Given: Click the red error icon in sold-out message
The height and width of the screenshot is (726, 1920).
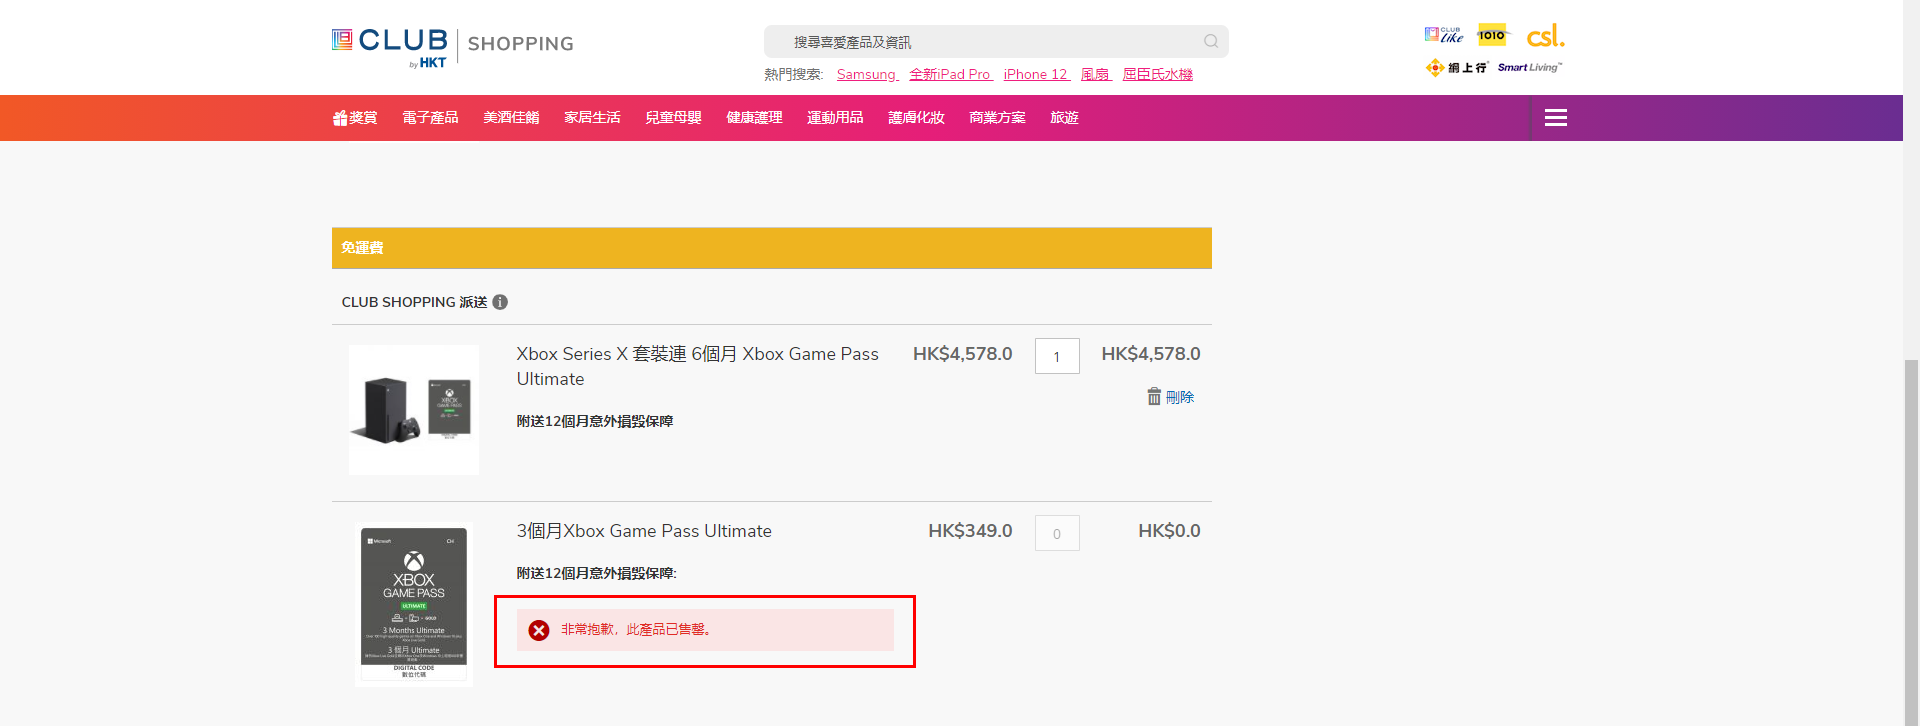Looking at the screenshot, I should point(539,630).
